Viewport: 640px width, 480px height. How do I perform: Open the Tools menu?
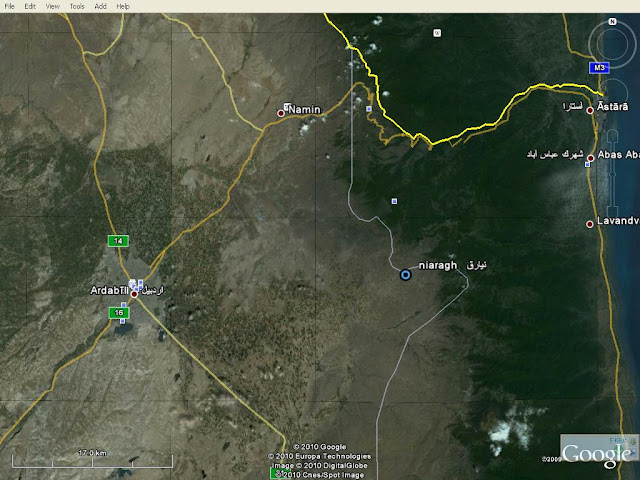[x=77, y=6]
